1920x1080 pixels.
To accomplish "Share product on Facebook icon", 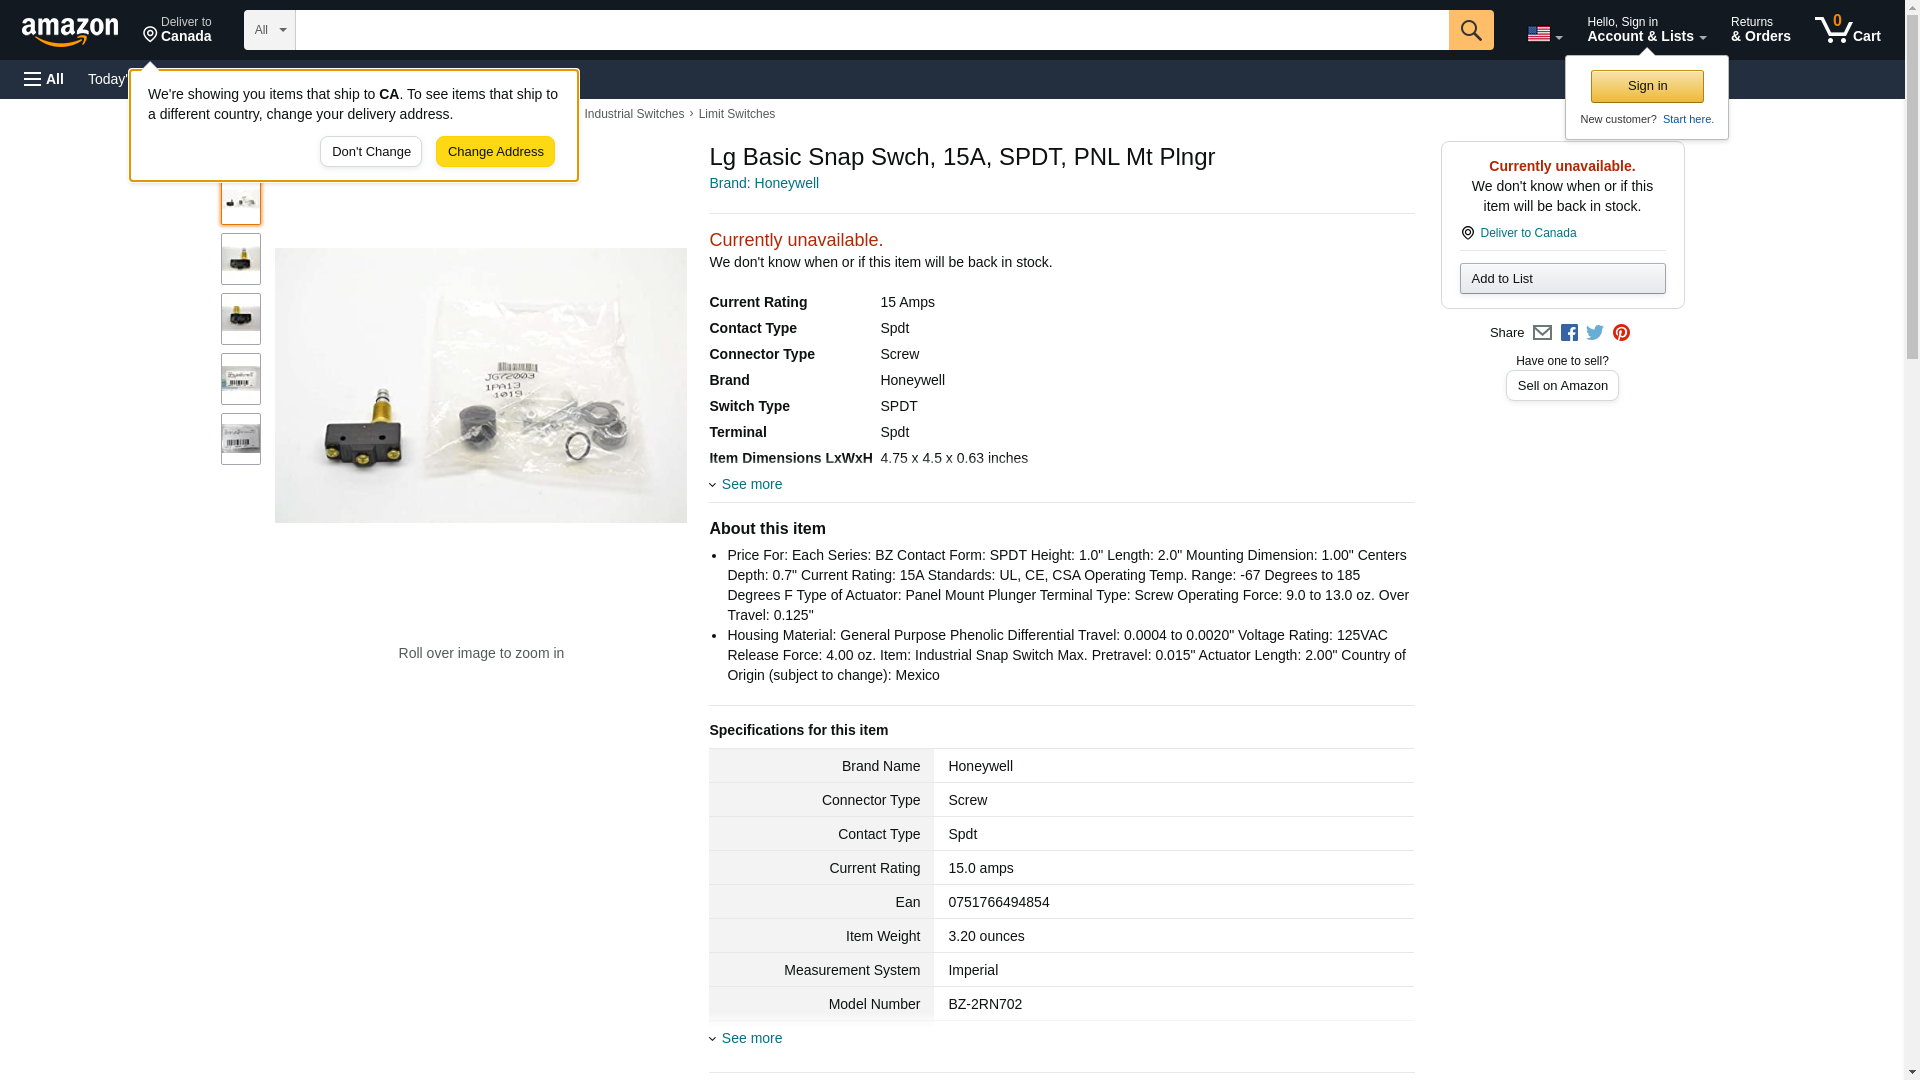I will (x=1569, y=333).
